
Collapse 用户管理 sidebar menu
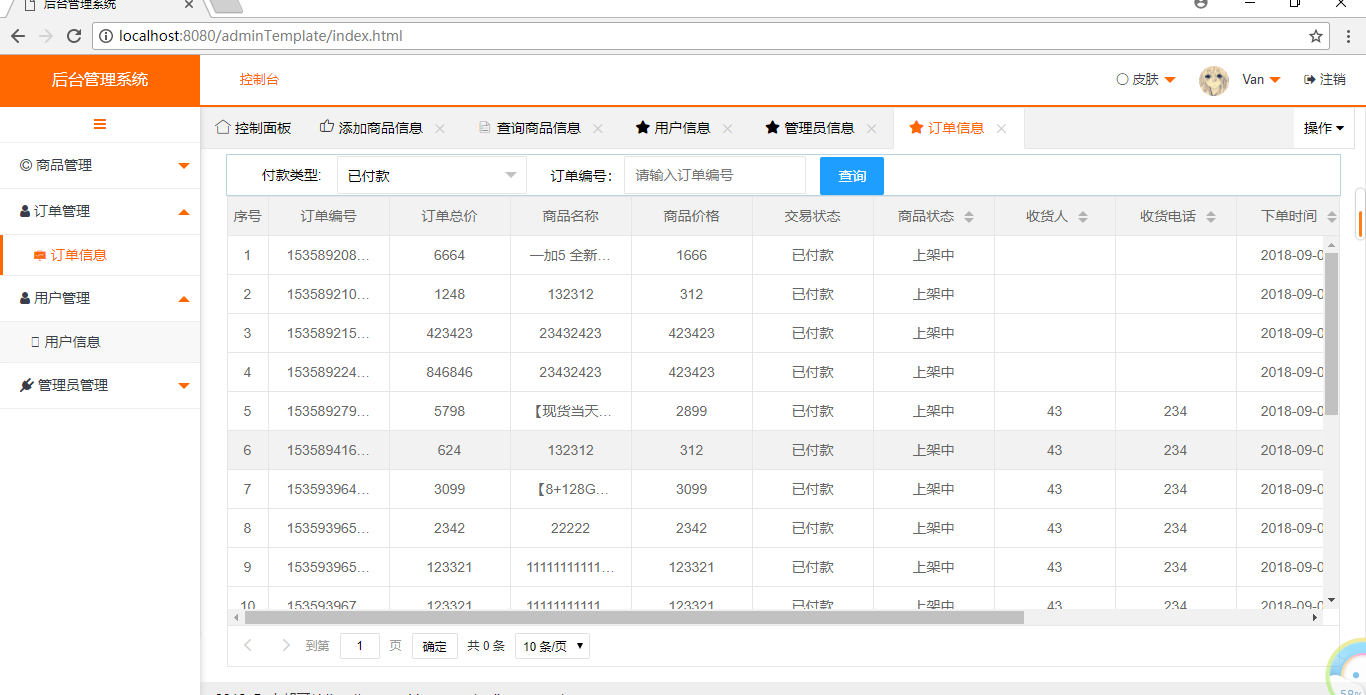[100, 299]
